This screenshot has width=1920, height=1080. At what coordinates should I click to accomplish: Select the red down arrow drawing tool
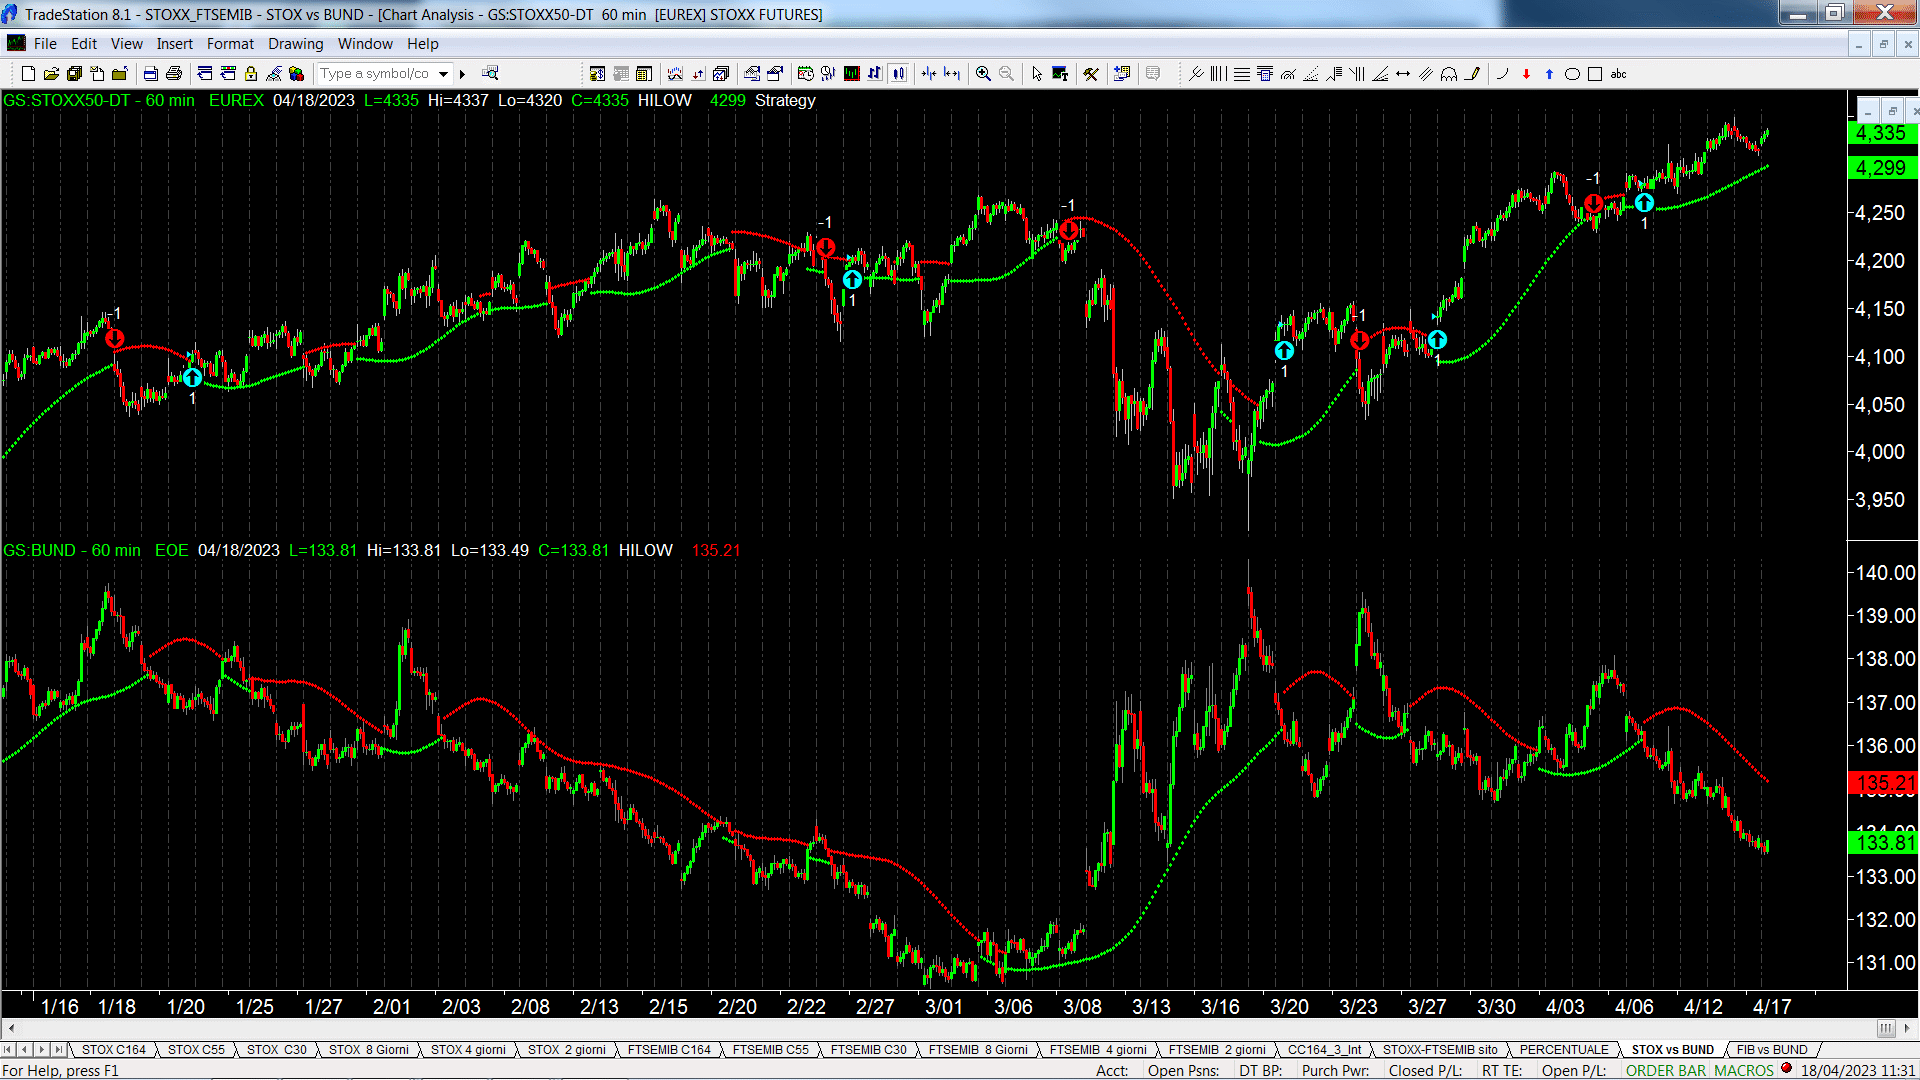coord(1526,74)
